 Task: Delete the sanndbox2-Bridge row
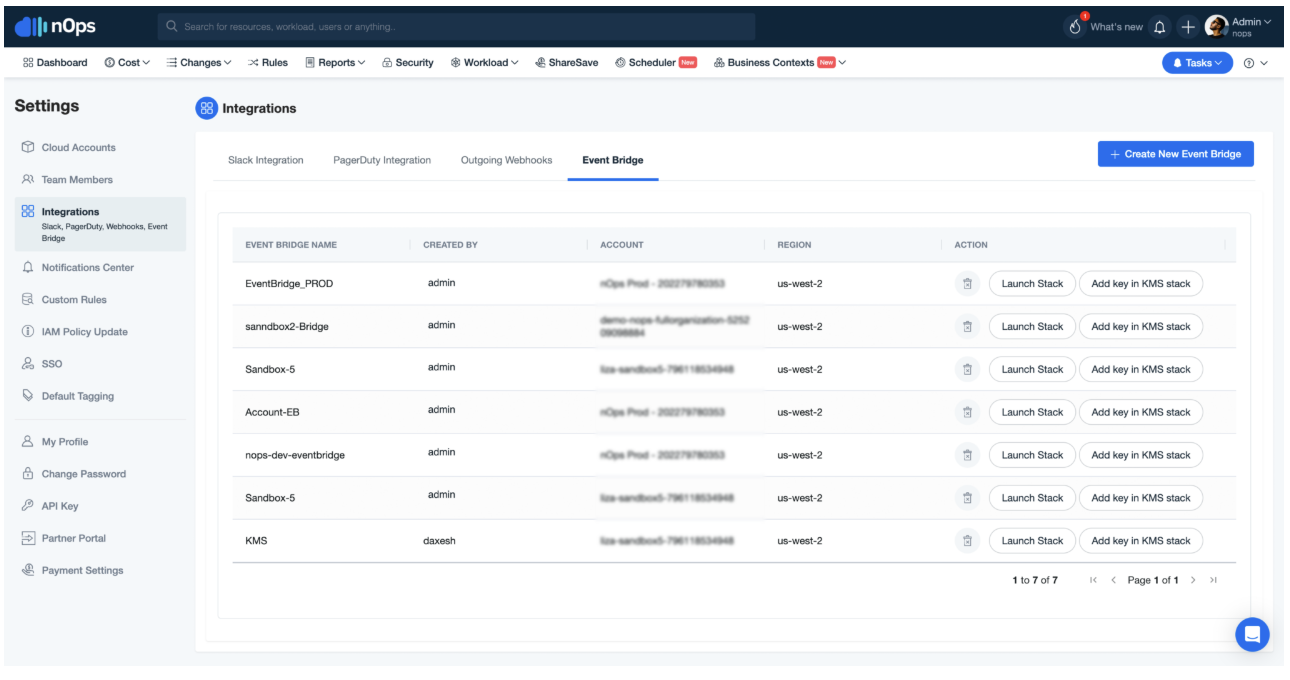click(x=967, y=327)
